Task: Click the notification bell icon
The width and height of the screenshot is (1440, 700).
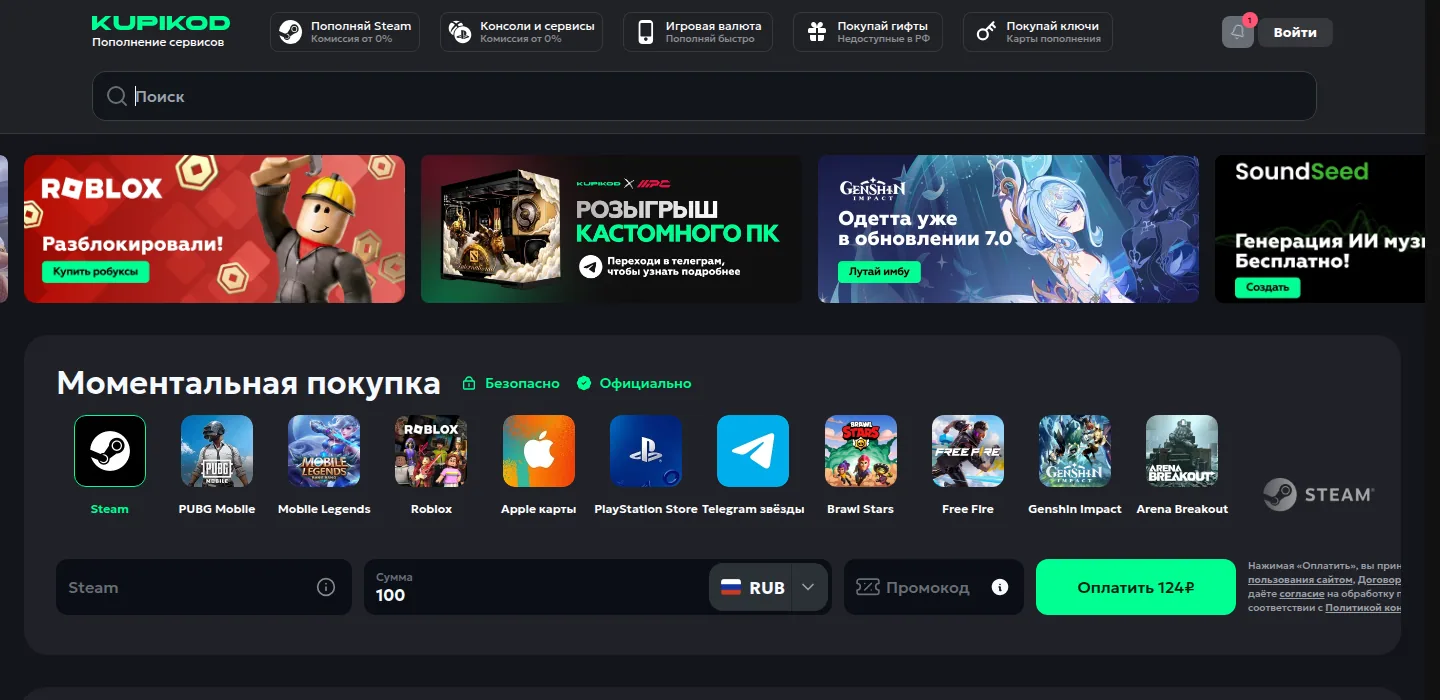Action: pyautogui.click(x=1238, y=32)
